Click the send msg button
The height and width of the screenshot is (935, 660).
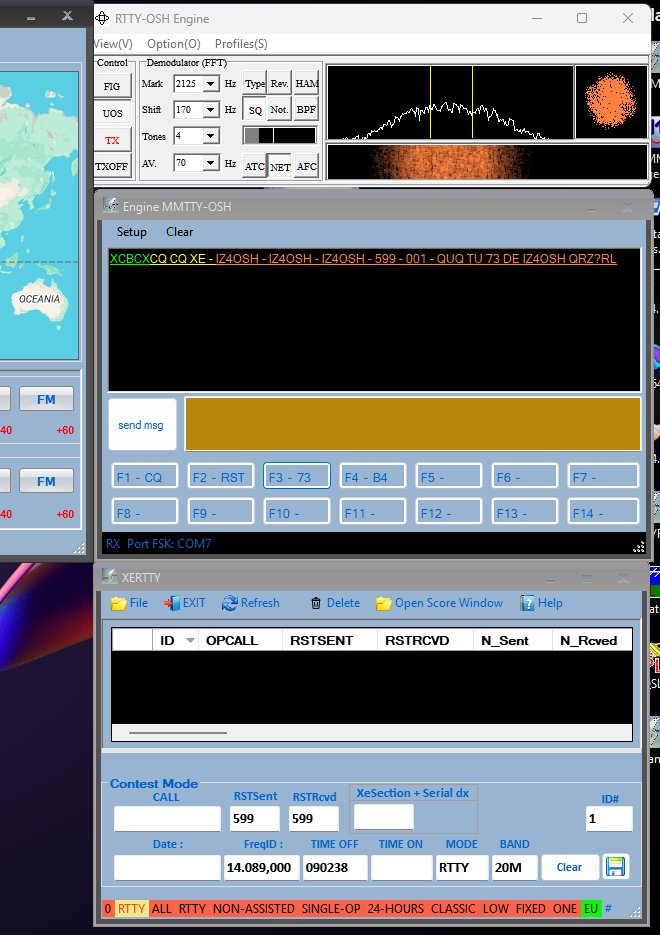coord(141,425)
